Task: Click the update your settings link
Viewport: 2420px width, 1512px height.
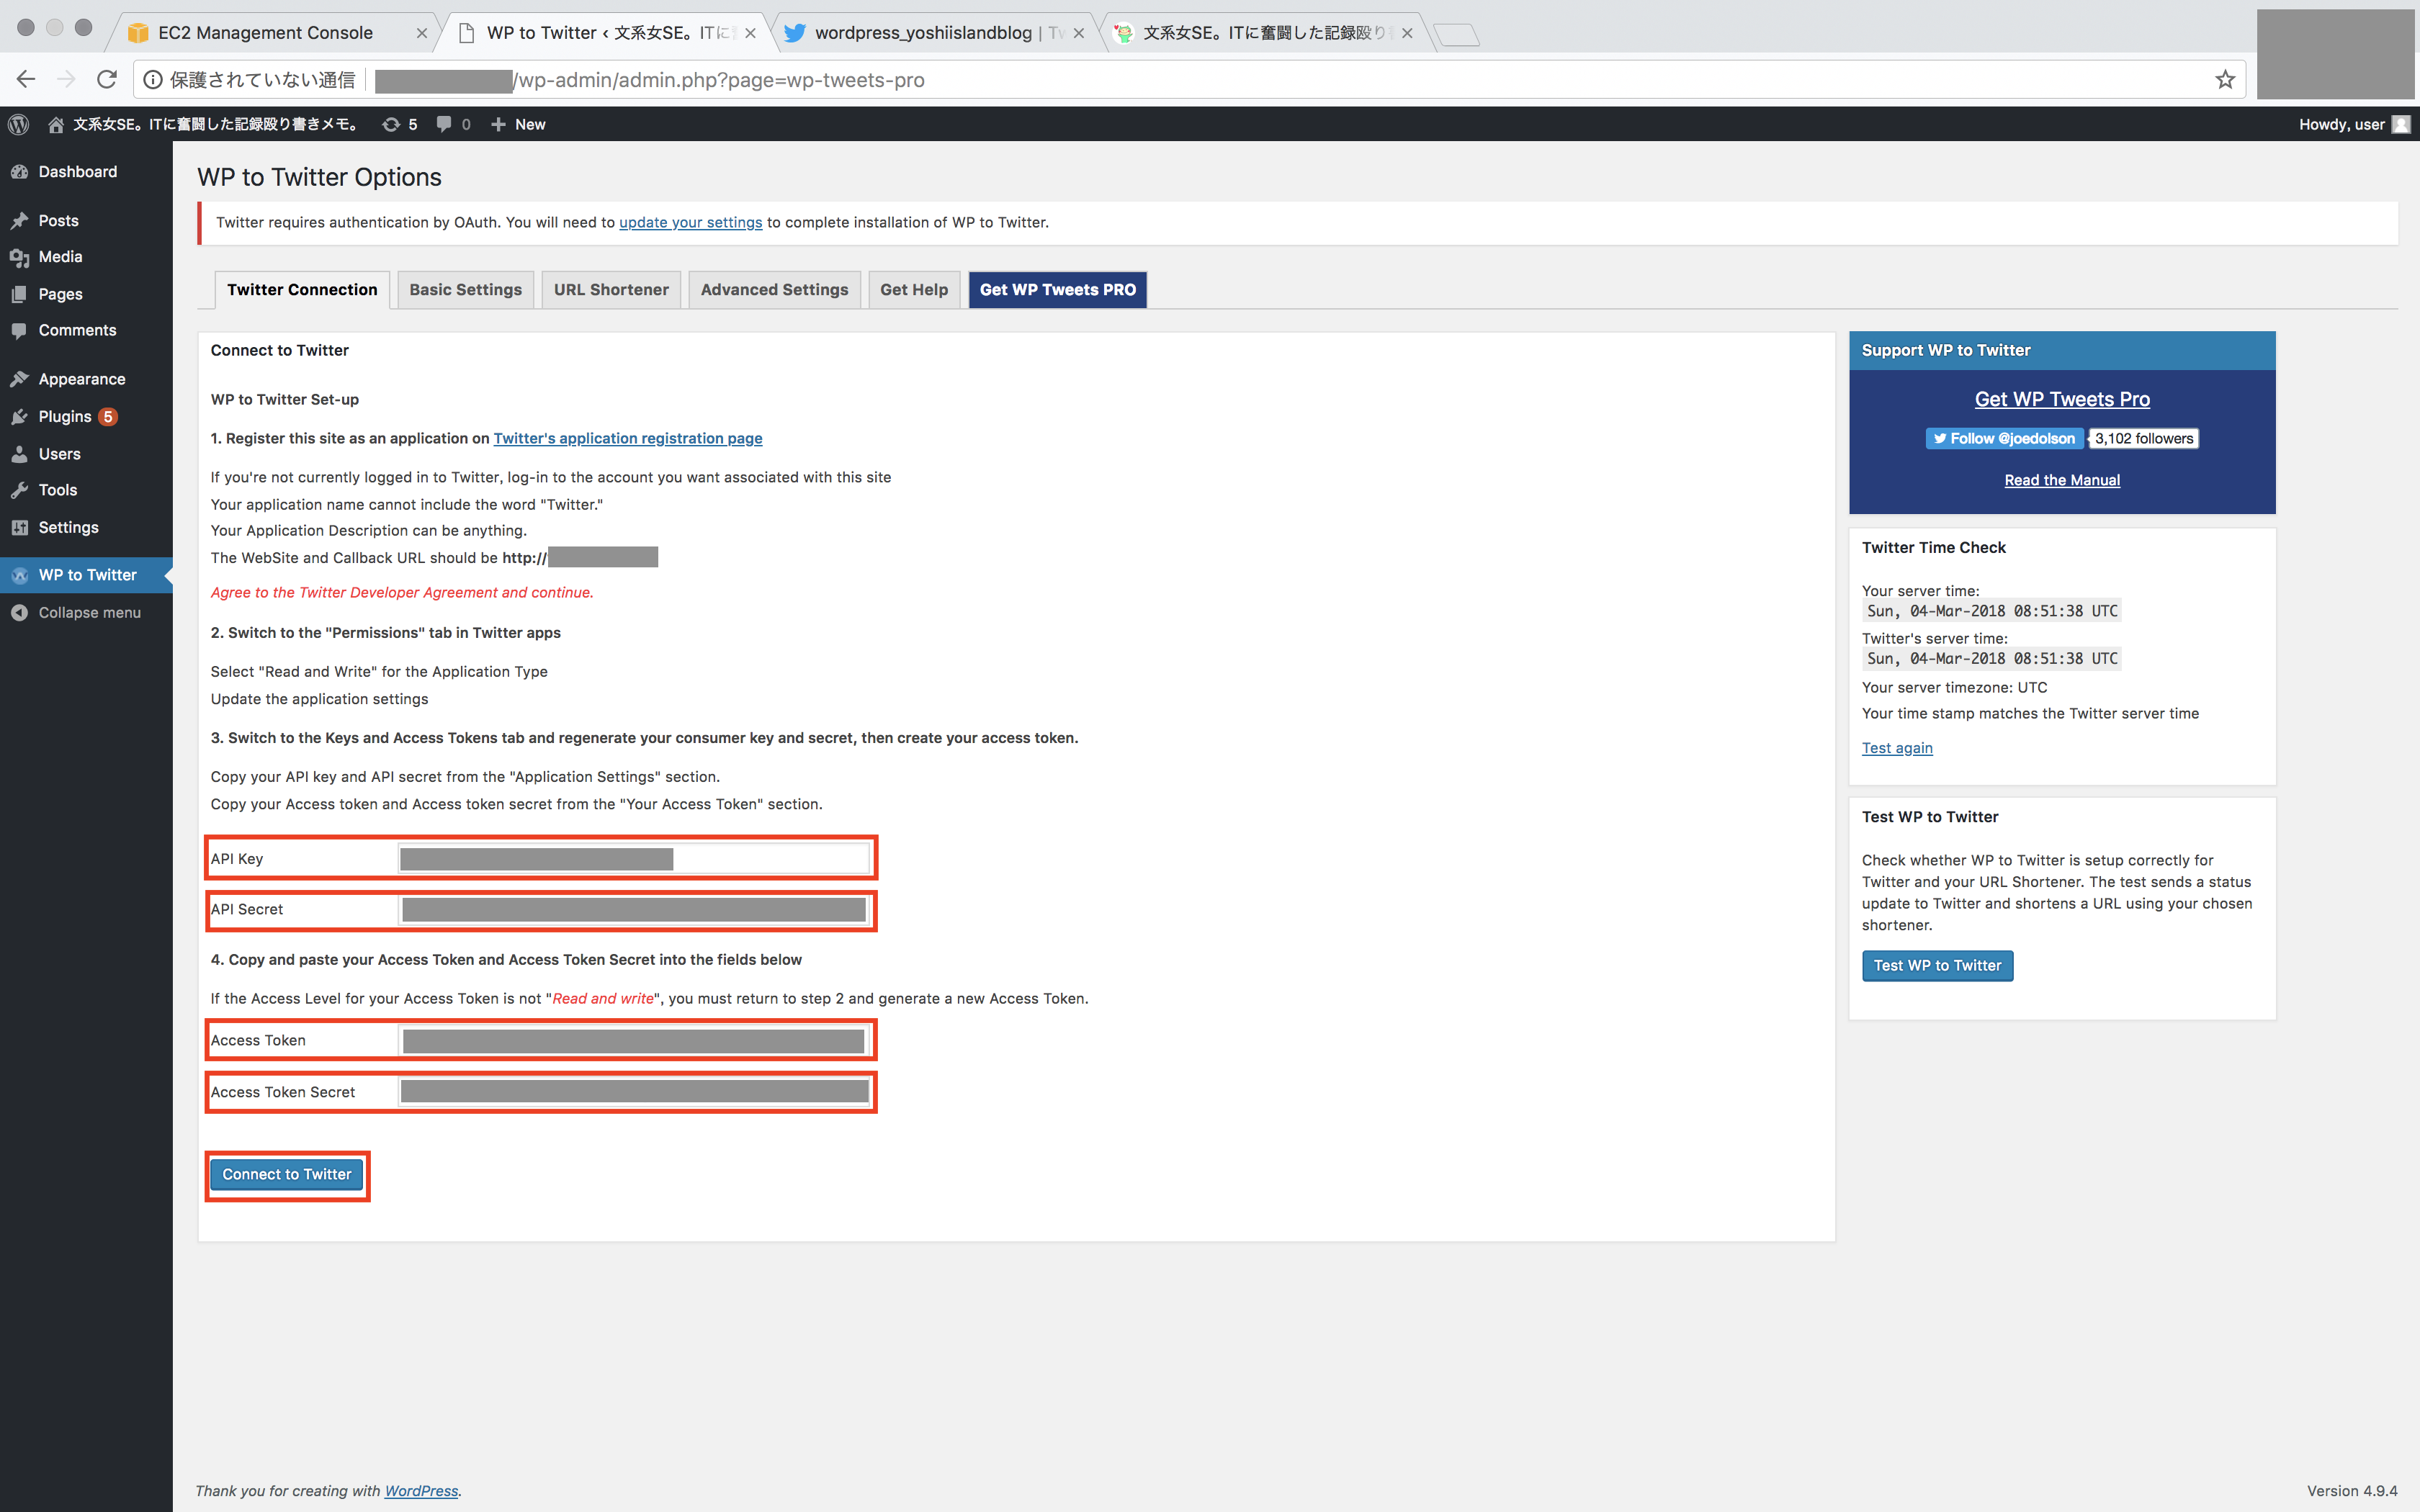Action: coord(690,222)
